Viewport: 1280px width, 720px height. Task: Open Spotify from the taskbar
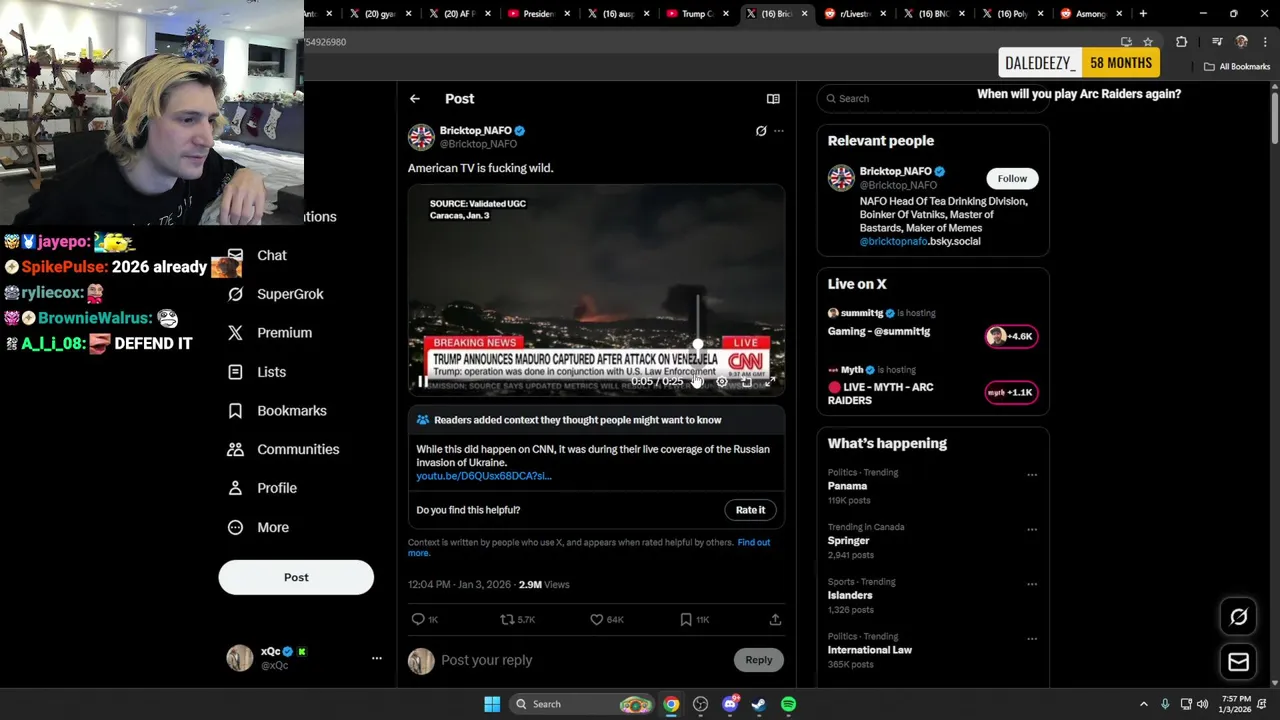[788, 704]
